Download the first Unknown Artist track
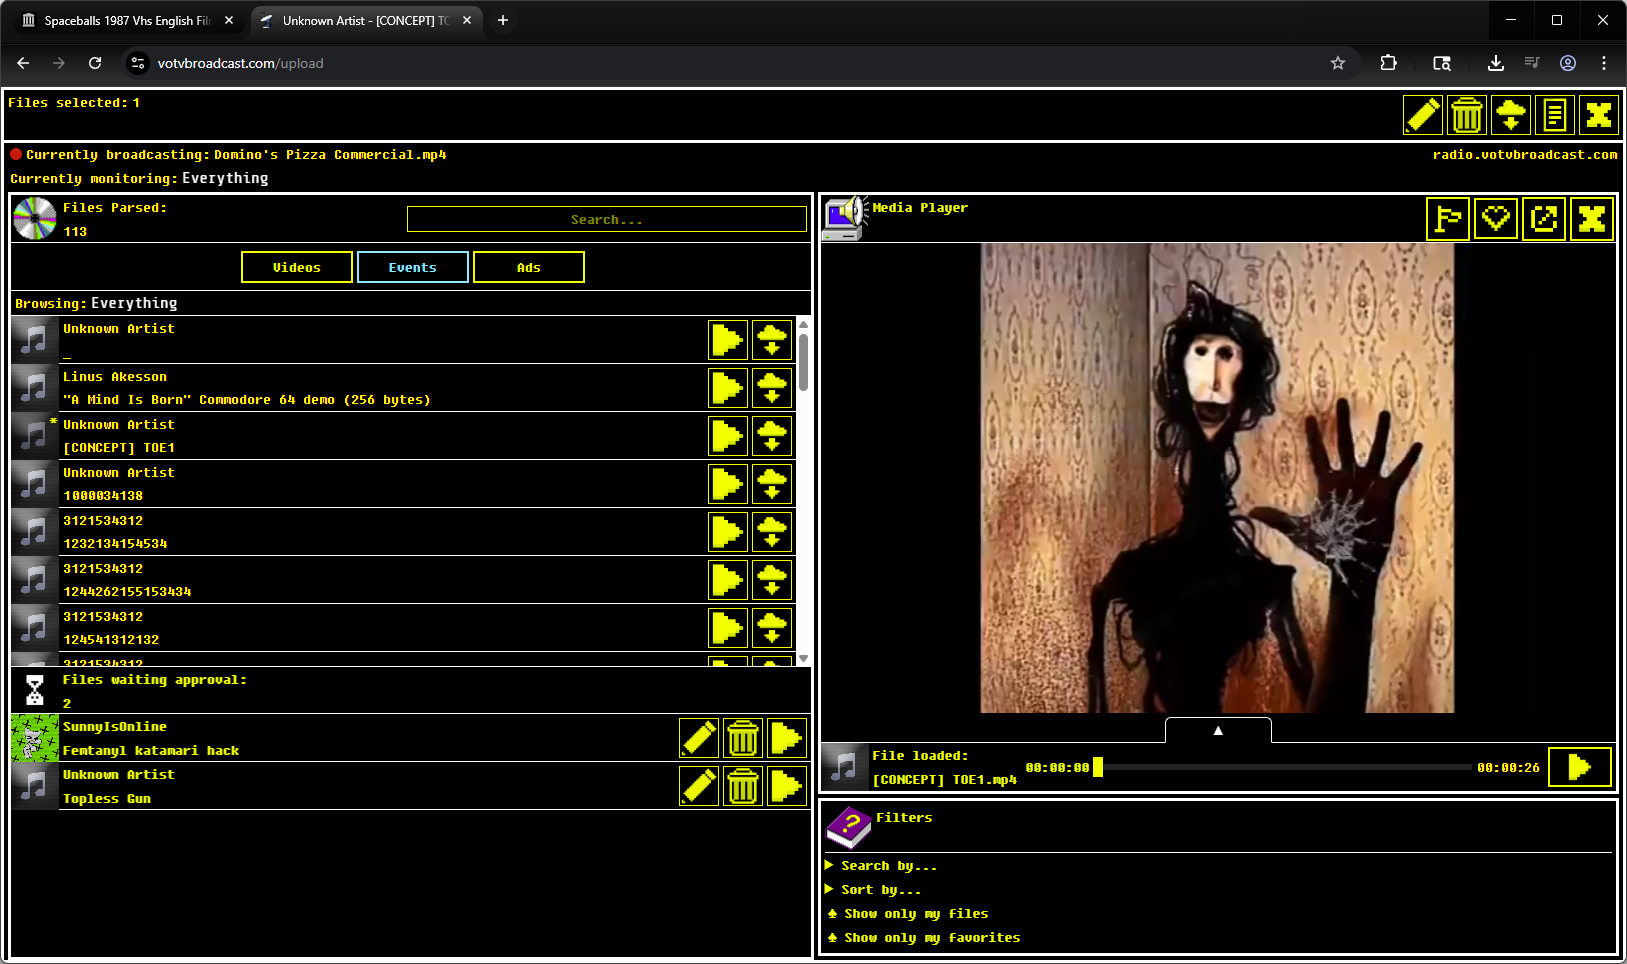 coord(772,340)
